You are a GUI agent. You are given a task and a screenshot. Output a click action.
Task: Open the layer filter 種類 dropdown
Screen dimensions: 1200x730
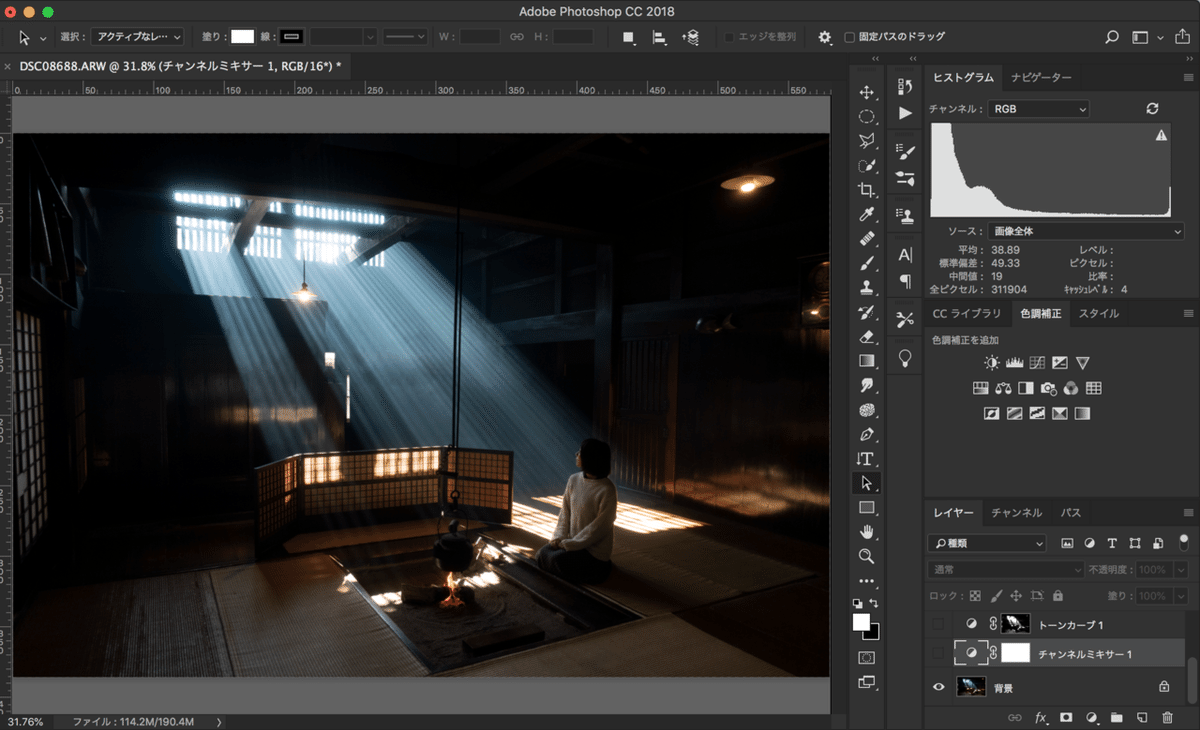(988, 543)
